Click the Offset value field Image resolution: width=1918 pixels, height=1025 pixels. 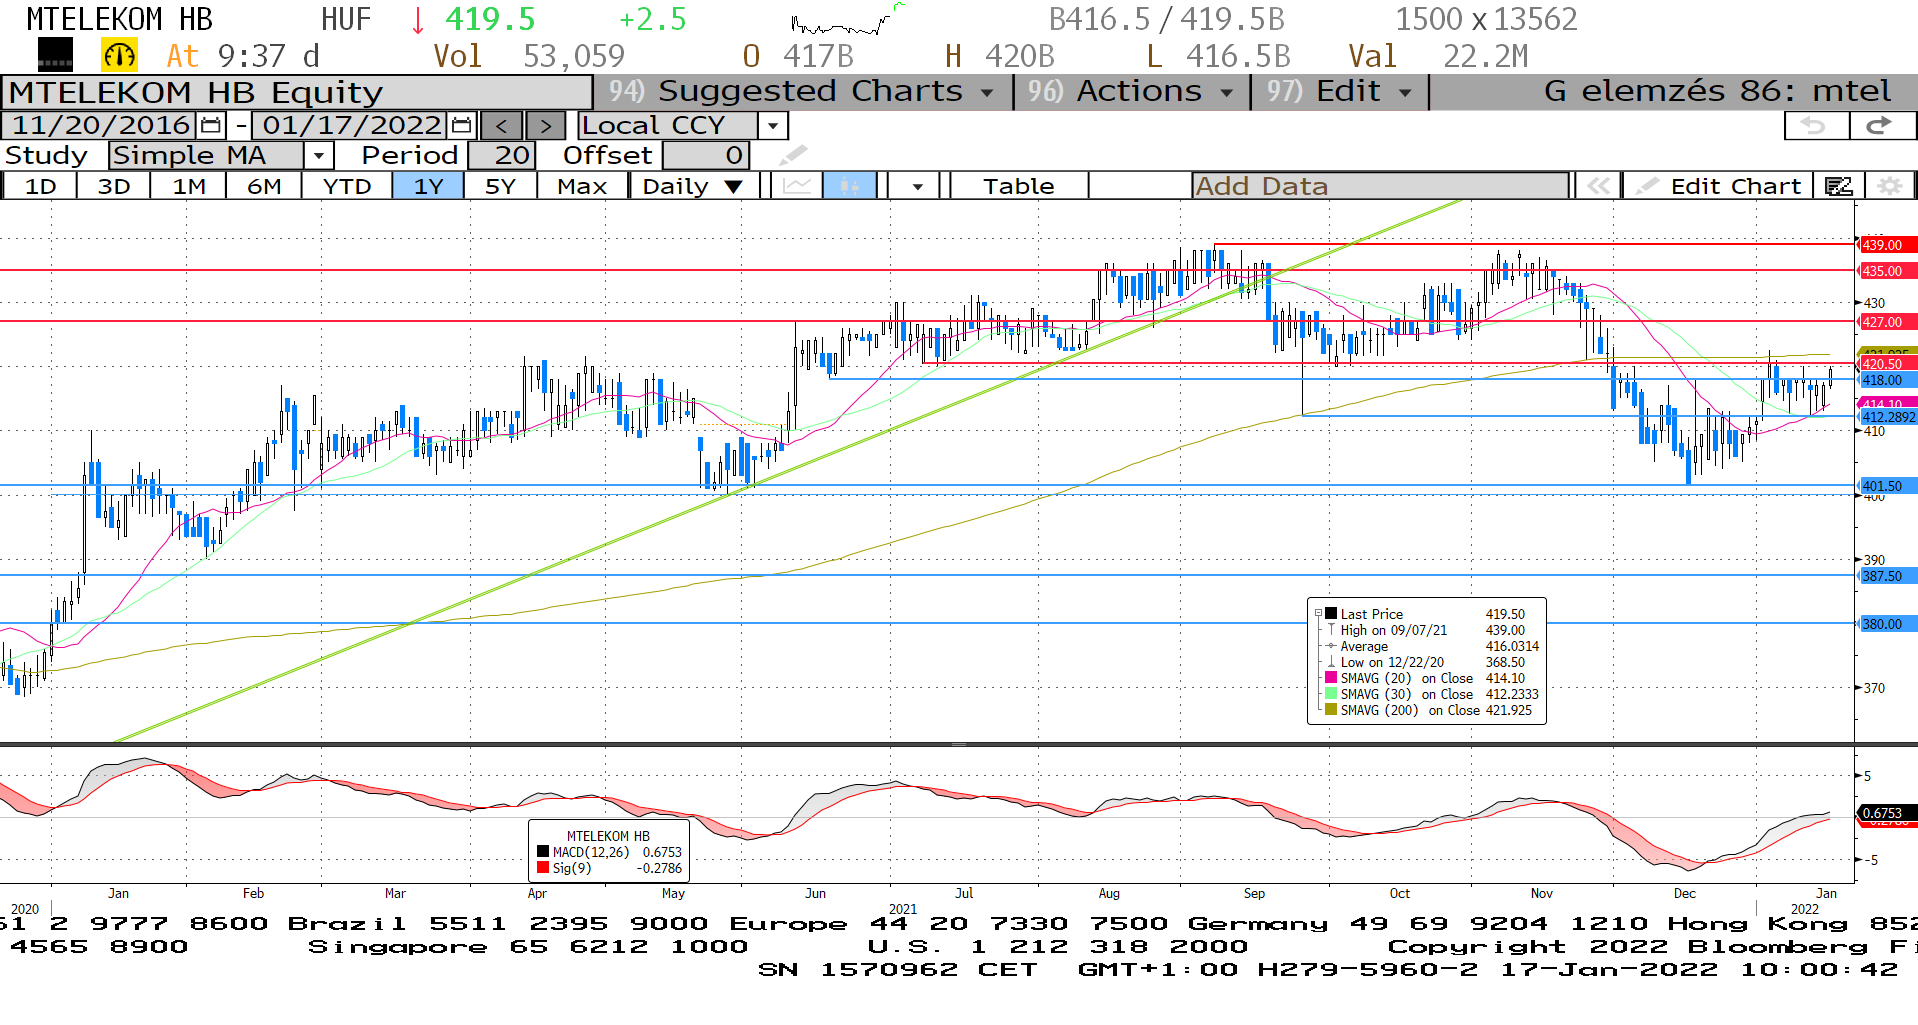tap(706, 155)
